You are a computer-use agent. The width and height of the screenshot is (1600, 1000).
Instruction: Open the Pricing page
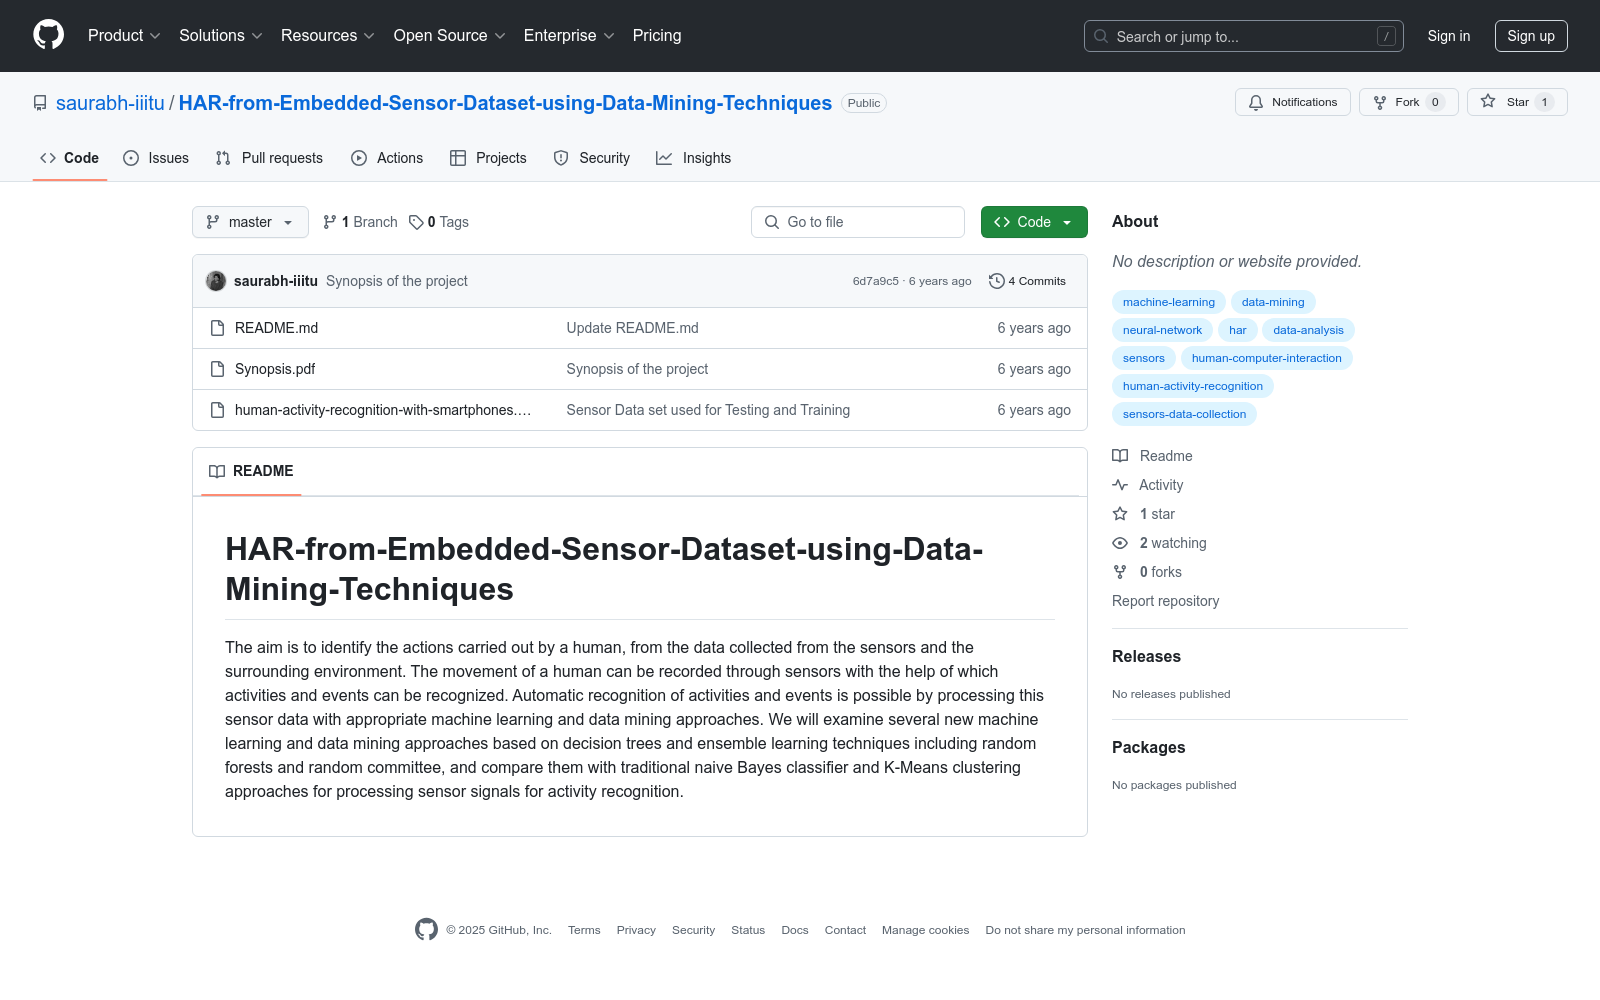(657, 36)
